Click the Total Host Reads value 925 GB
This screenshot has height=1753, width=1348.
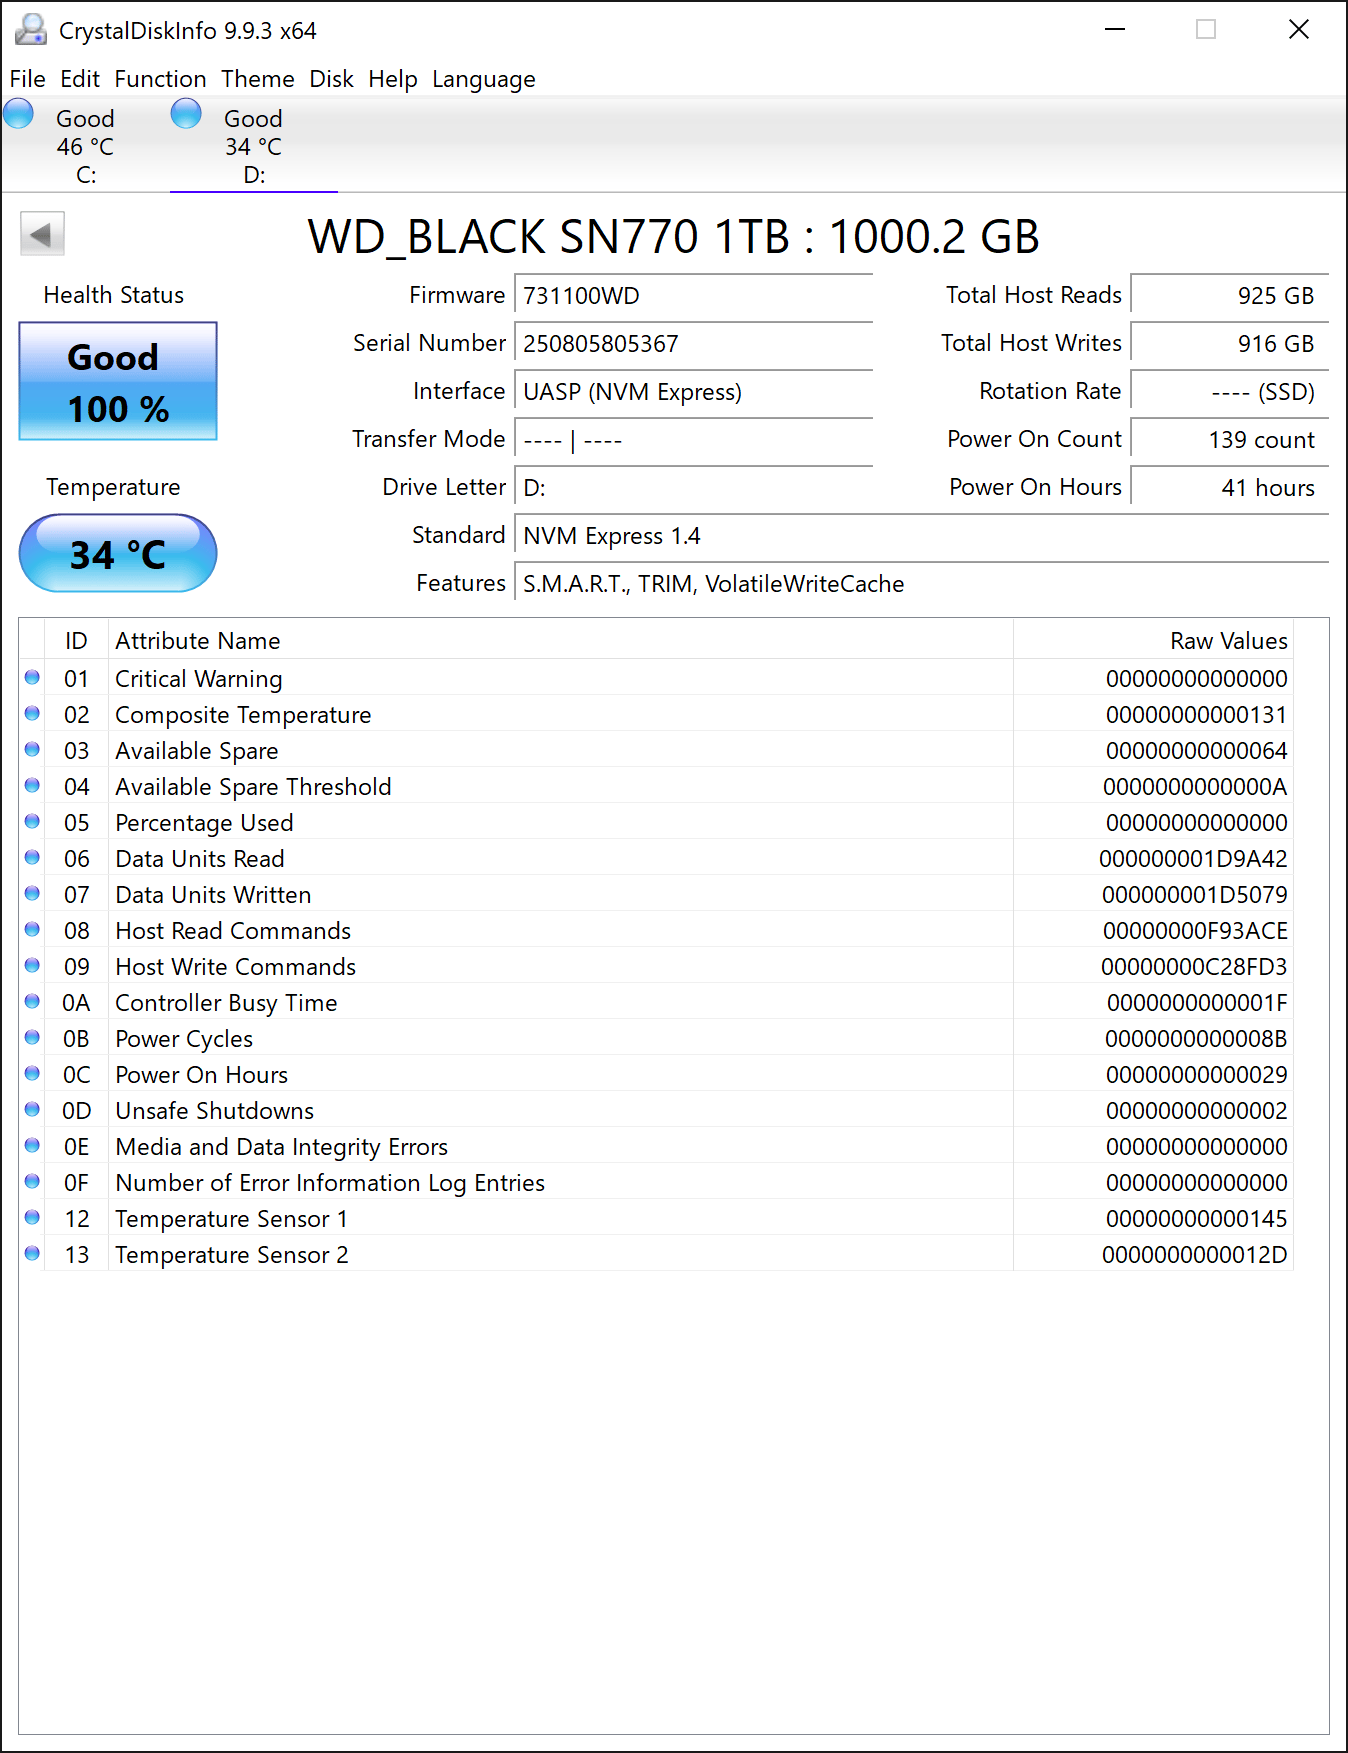[x=1230, y=296]
